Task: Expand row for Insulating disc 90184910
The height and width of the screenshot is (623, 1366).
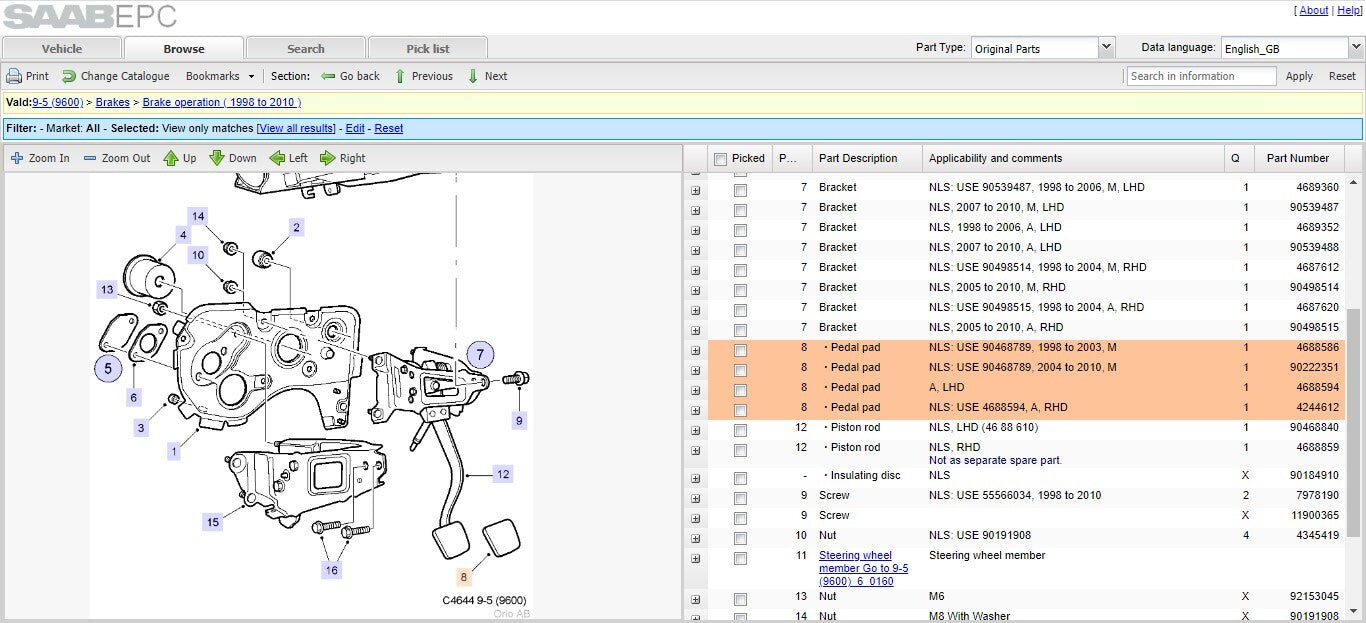Action: click(695, 478)
